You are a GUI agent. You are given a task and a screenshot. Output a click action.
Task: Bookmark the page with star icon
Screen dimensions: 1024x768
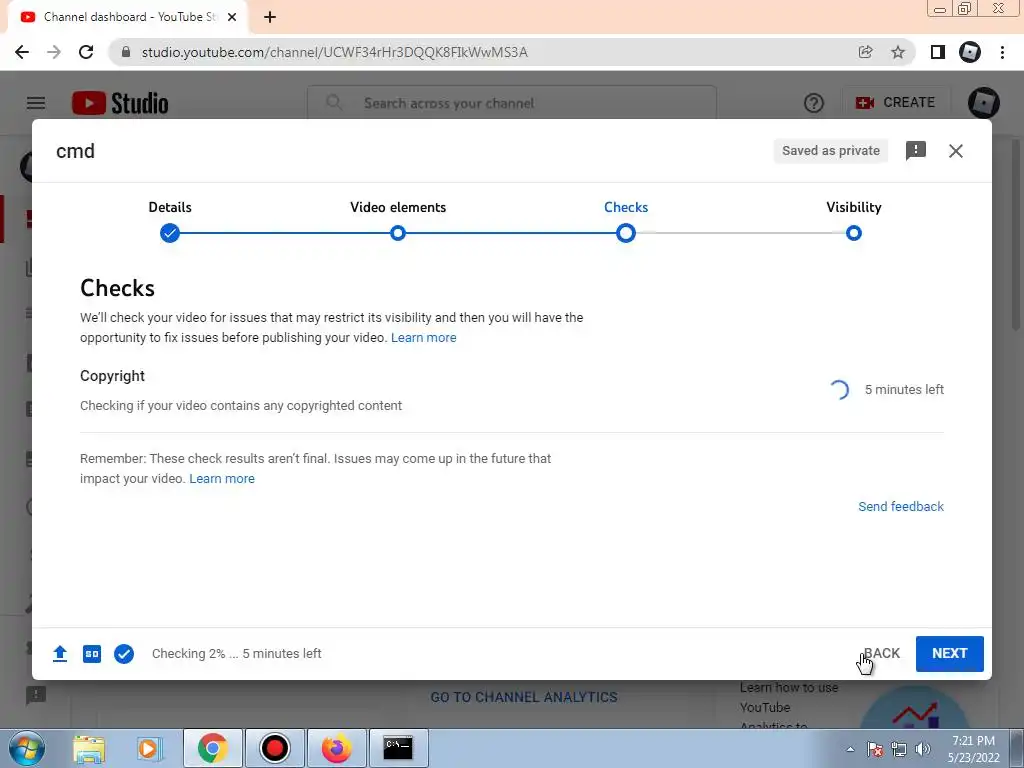click(898, 52)
